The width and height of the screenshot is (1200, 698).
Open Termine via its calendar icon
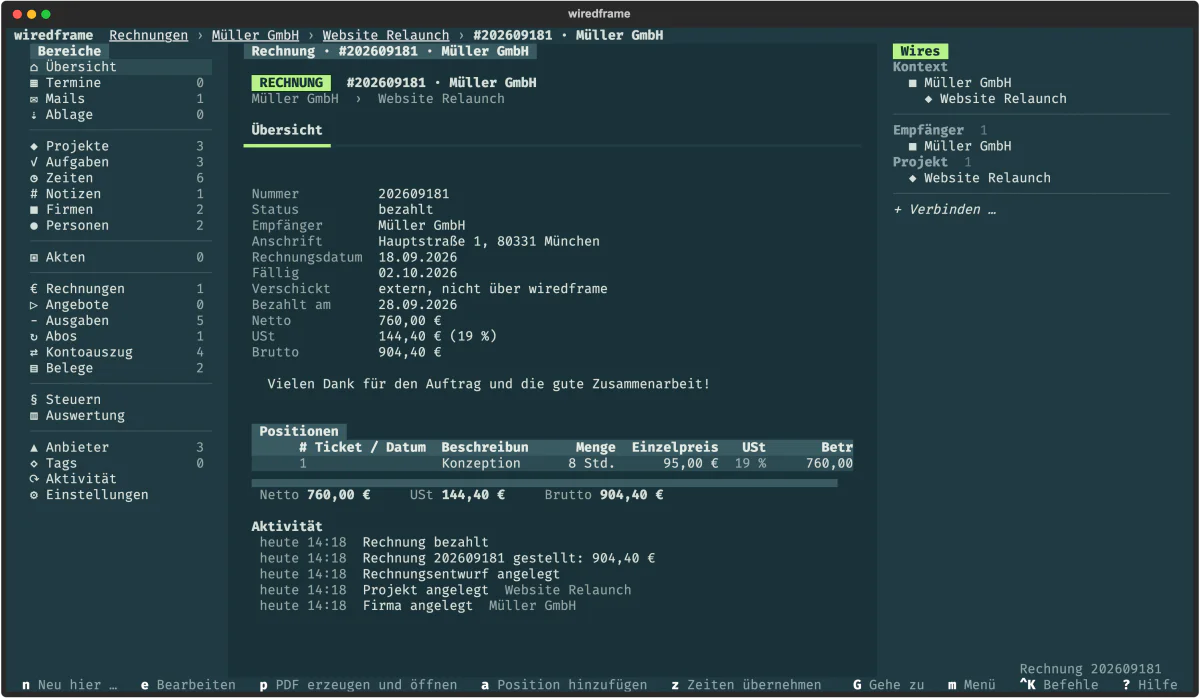34,83
